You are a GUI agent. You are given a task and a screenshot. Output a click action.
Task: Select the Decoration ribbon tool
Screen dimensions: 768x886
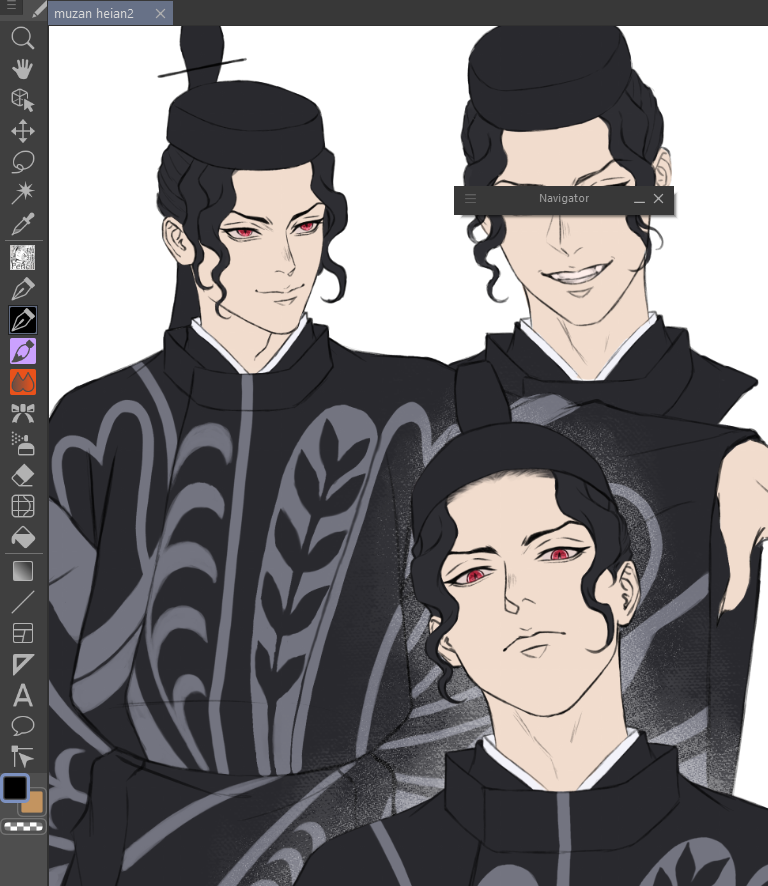[23, 413]
